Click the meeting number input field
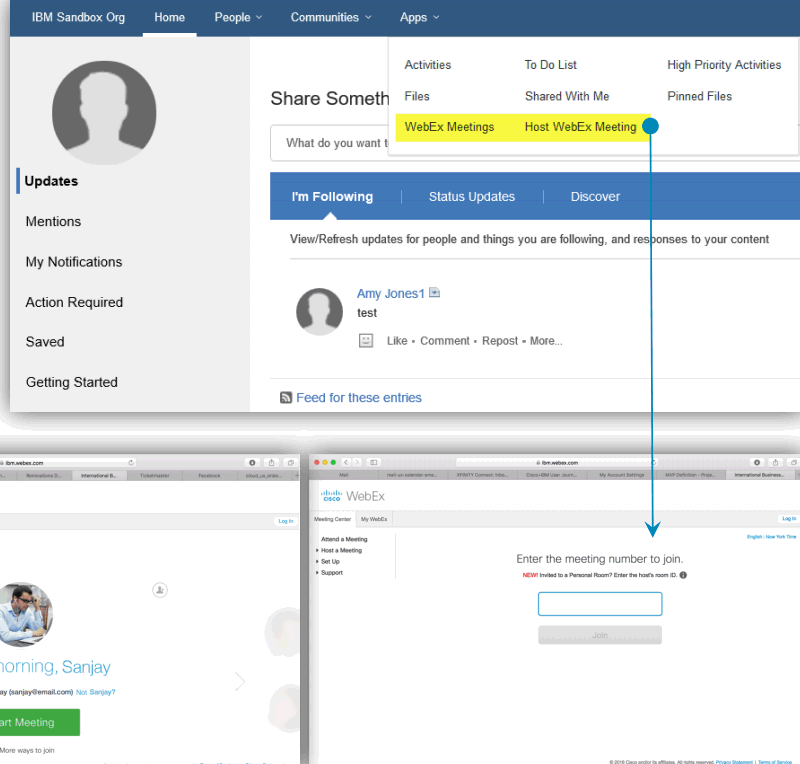Viewport: 800px width, 764px height. pyautogui.click(x=600, y=604)
